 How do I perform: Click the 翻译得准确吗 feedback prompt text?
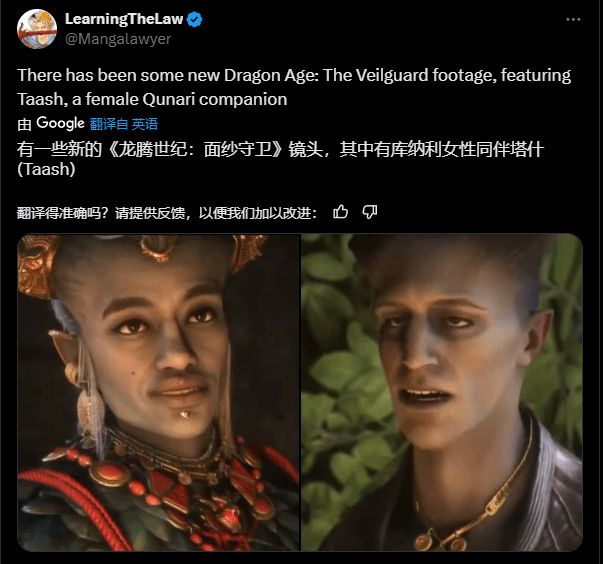pos(167,213)
